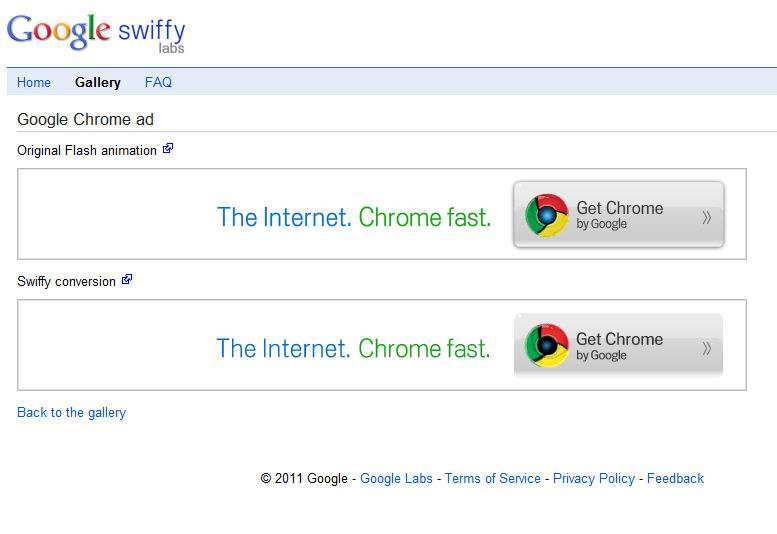Open the Google Labs footer link
The image size is (777, 534).
click(x=396, y=479)
